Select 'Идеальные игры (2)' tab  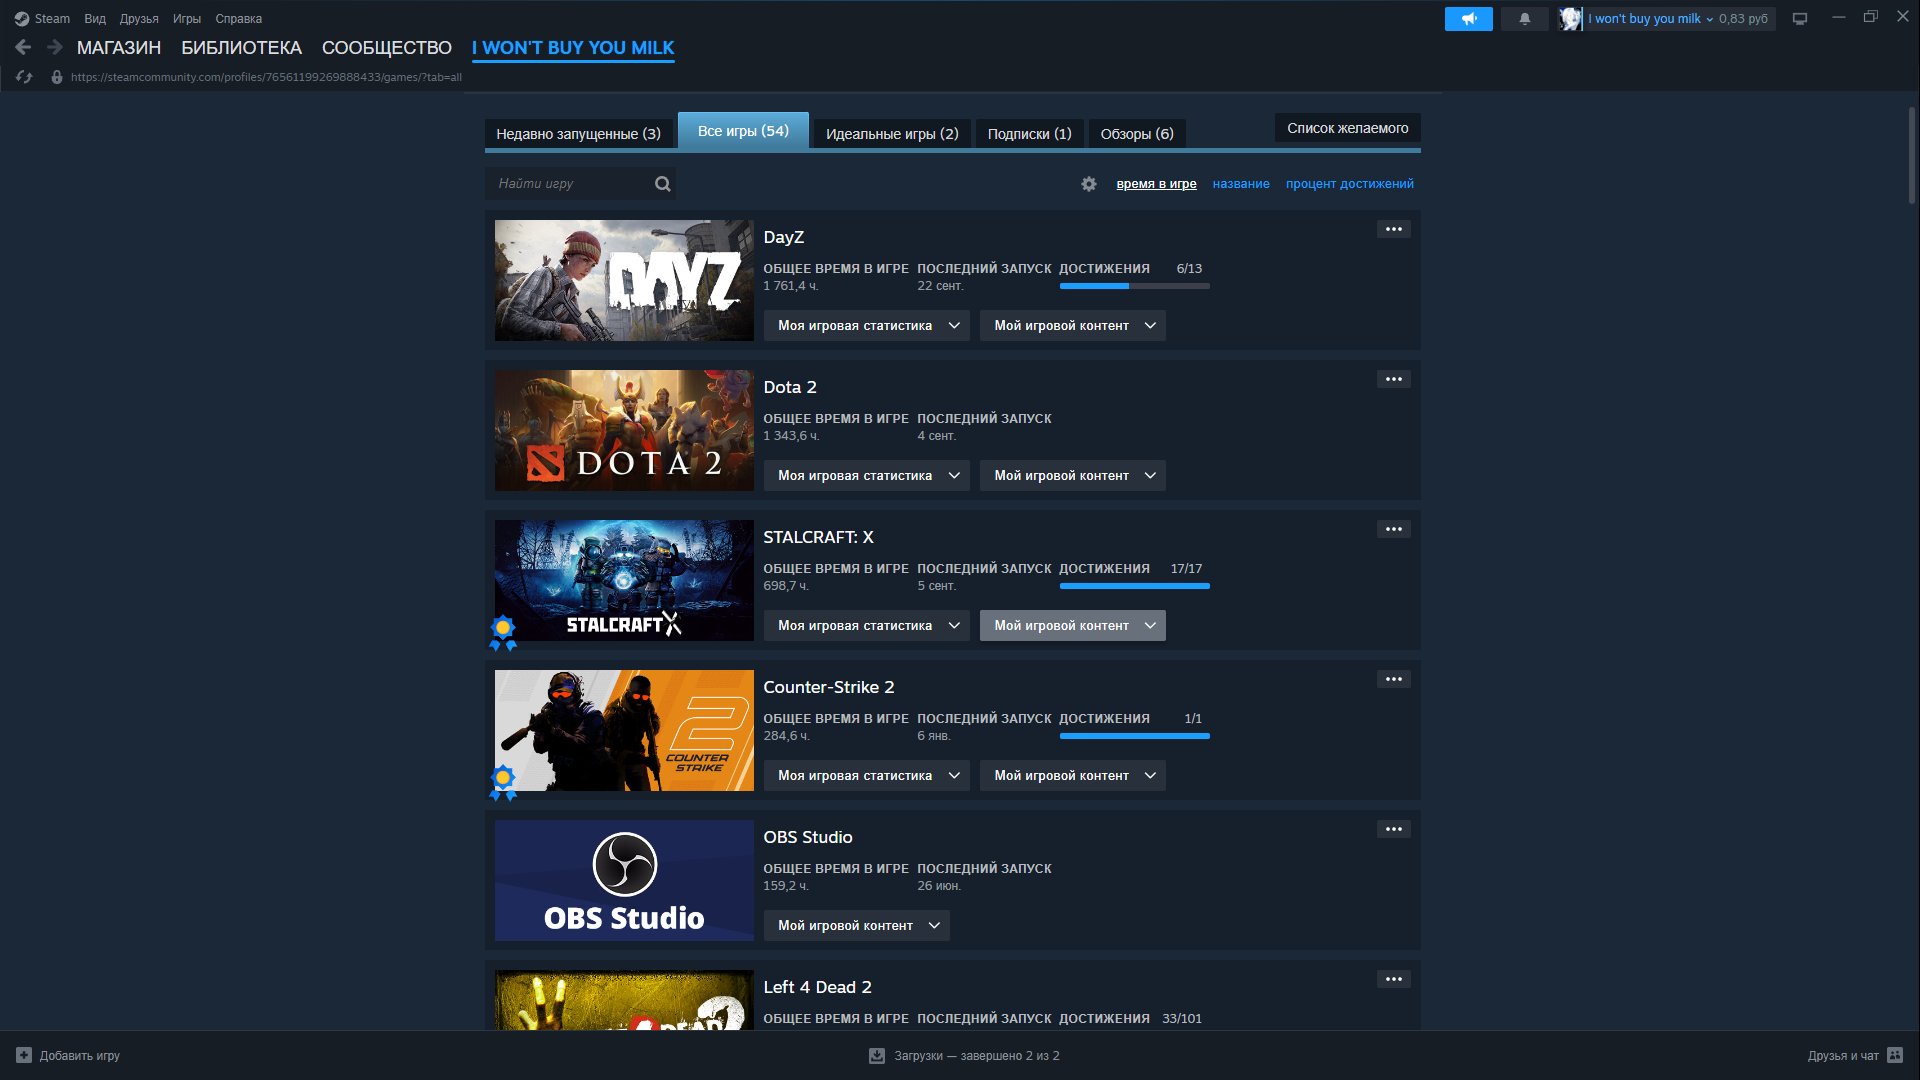click(x=892, y=134)
